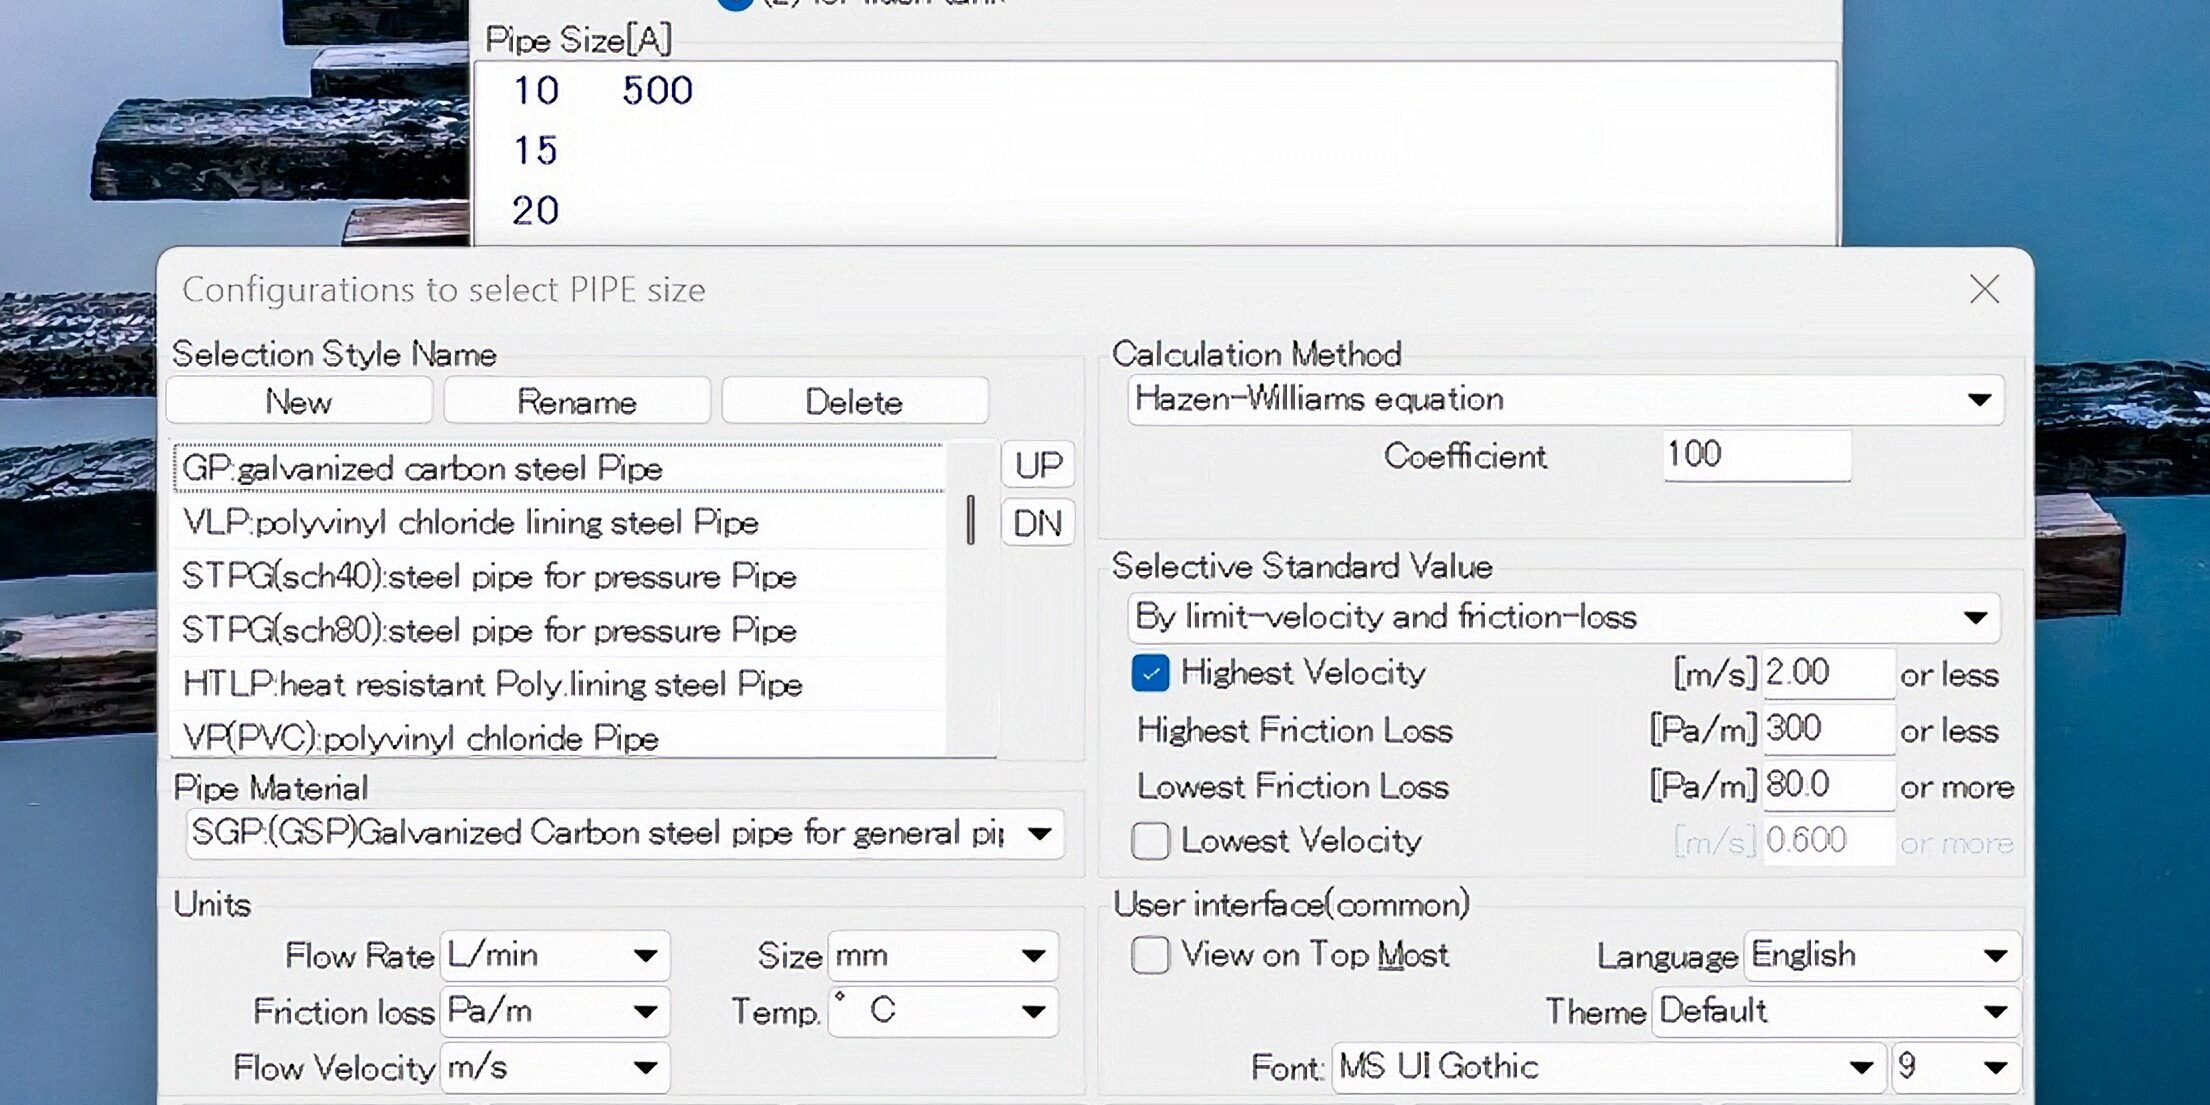Select VLP:polyvinyl chloride lining steel Pipe
Viewport: 2210px width, 1105px height.
(558, 522)
